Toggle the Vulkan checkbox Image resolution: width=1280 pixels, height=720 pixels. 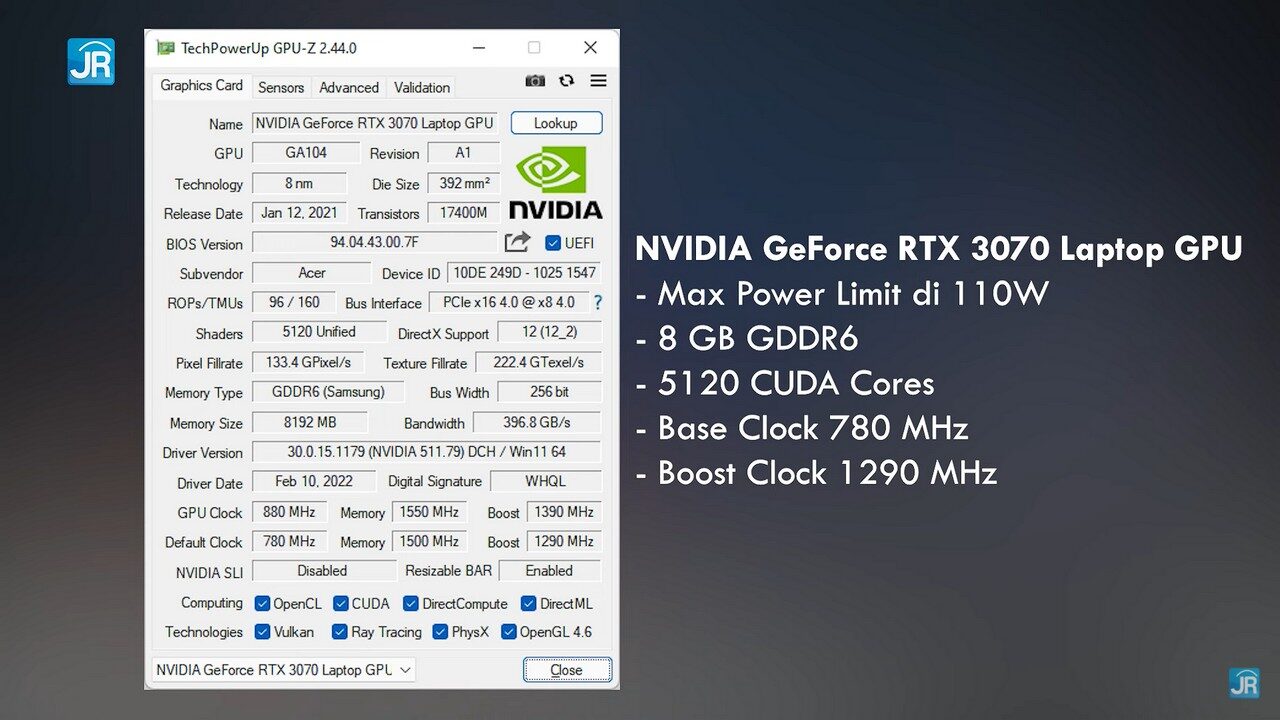[262, 632]
